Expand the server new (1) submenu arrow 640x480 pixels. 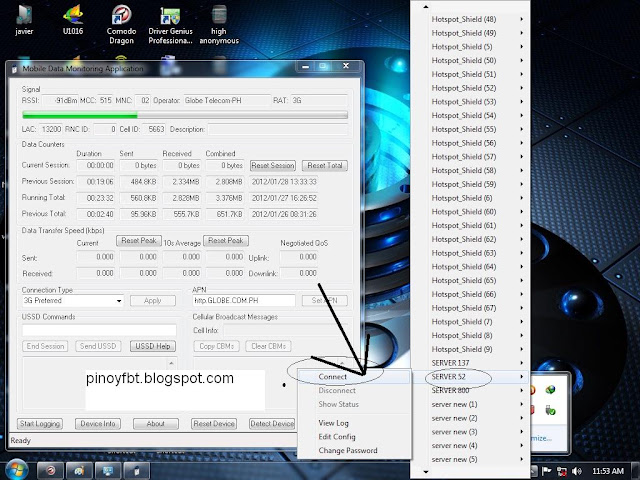pyautogui.click(x=522, y=404)
